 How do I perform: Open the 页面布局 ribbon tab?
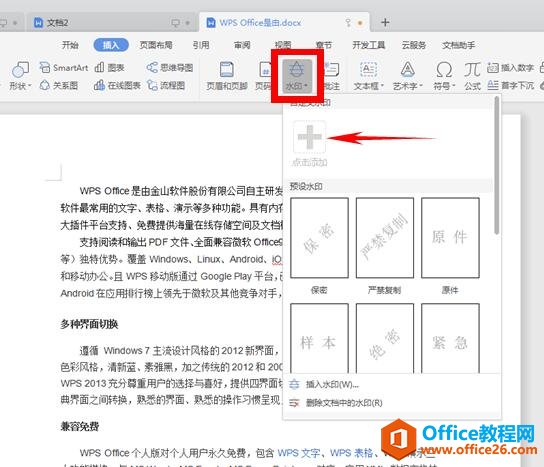tap(156, 45)
